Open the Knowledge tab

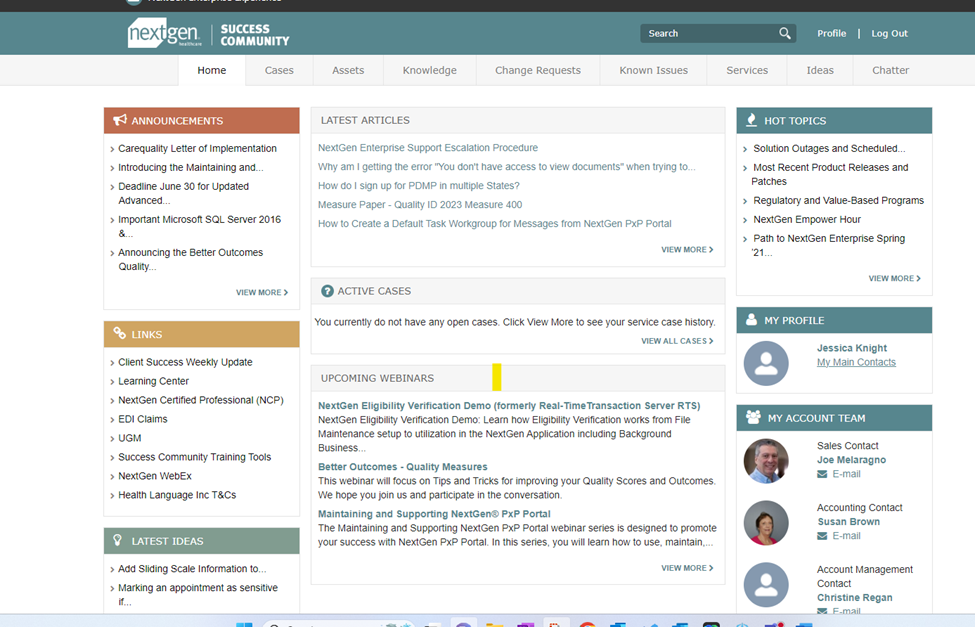(x=429, y=70)
